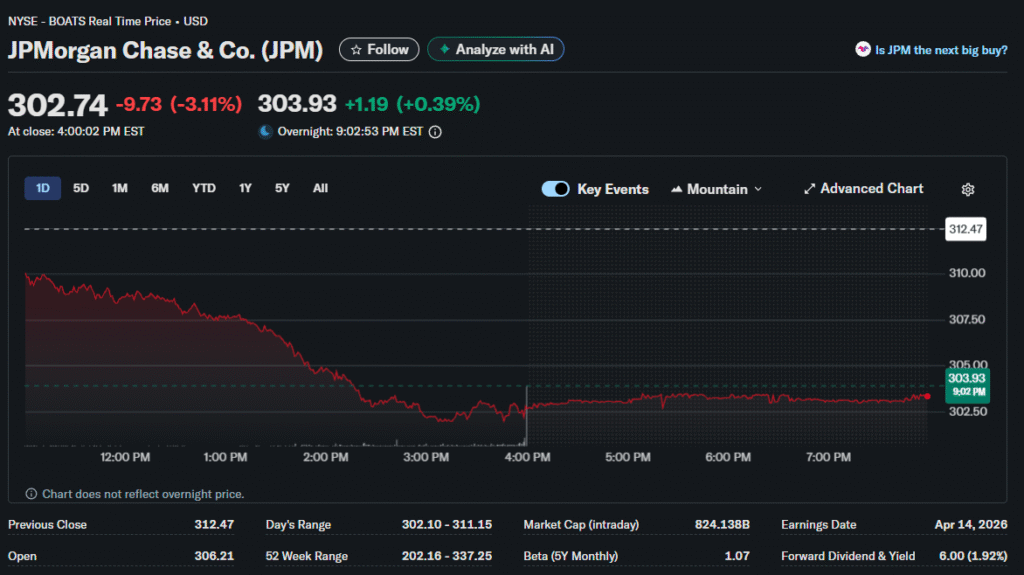Toggle the Key Events switch

pos(555,189)
